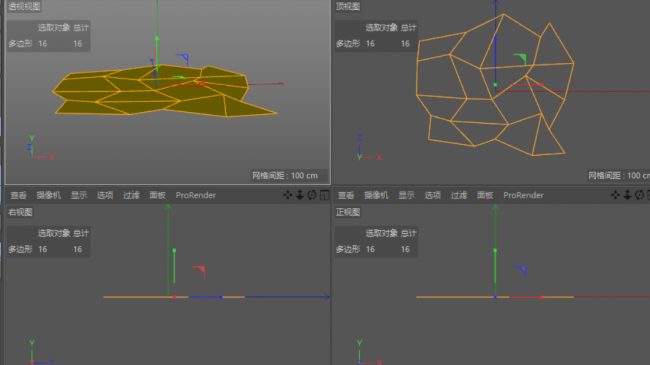
Task: Click the 右视图 viewport label
Action: click(20, 212)
